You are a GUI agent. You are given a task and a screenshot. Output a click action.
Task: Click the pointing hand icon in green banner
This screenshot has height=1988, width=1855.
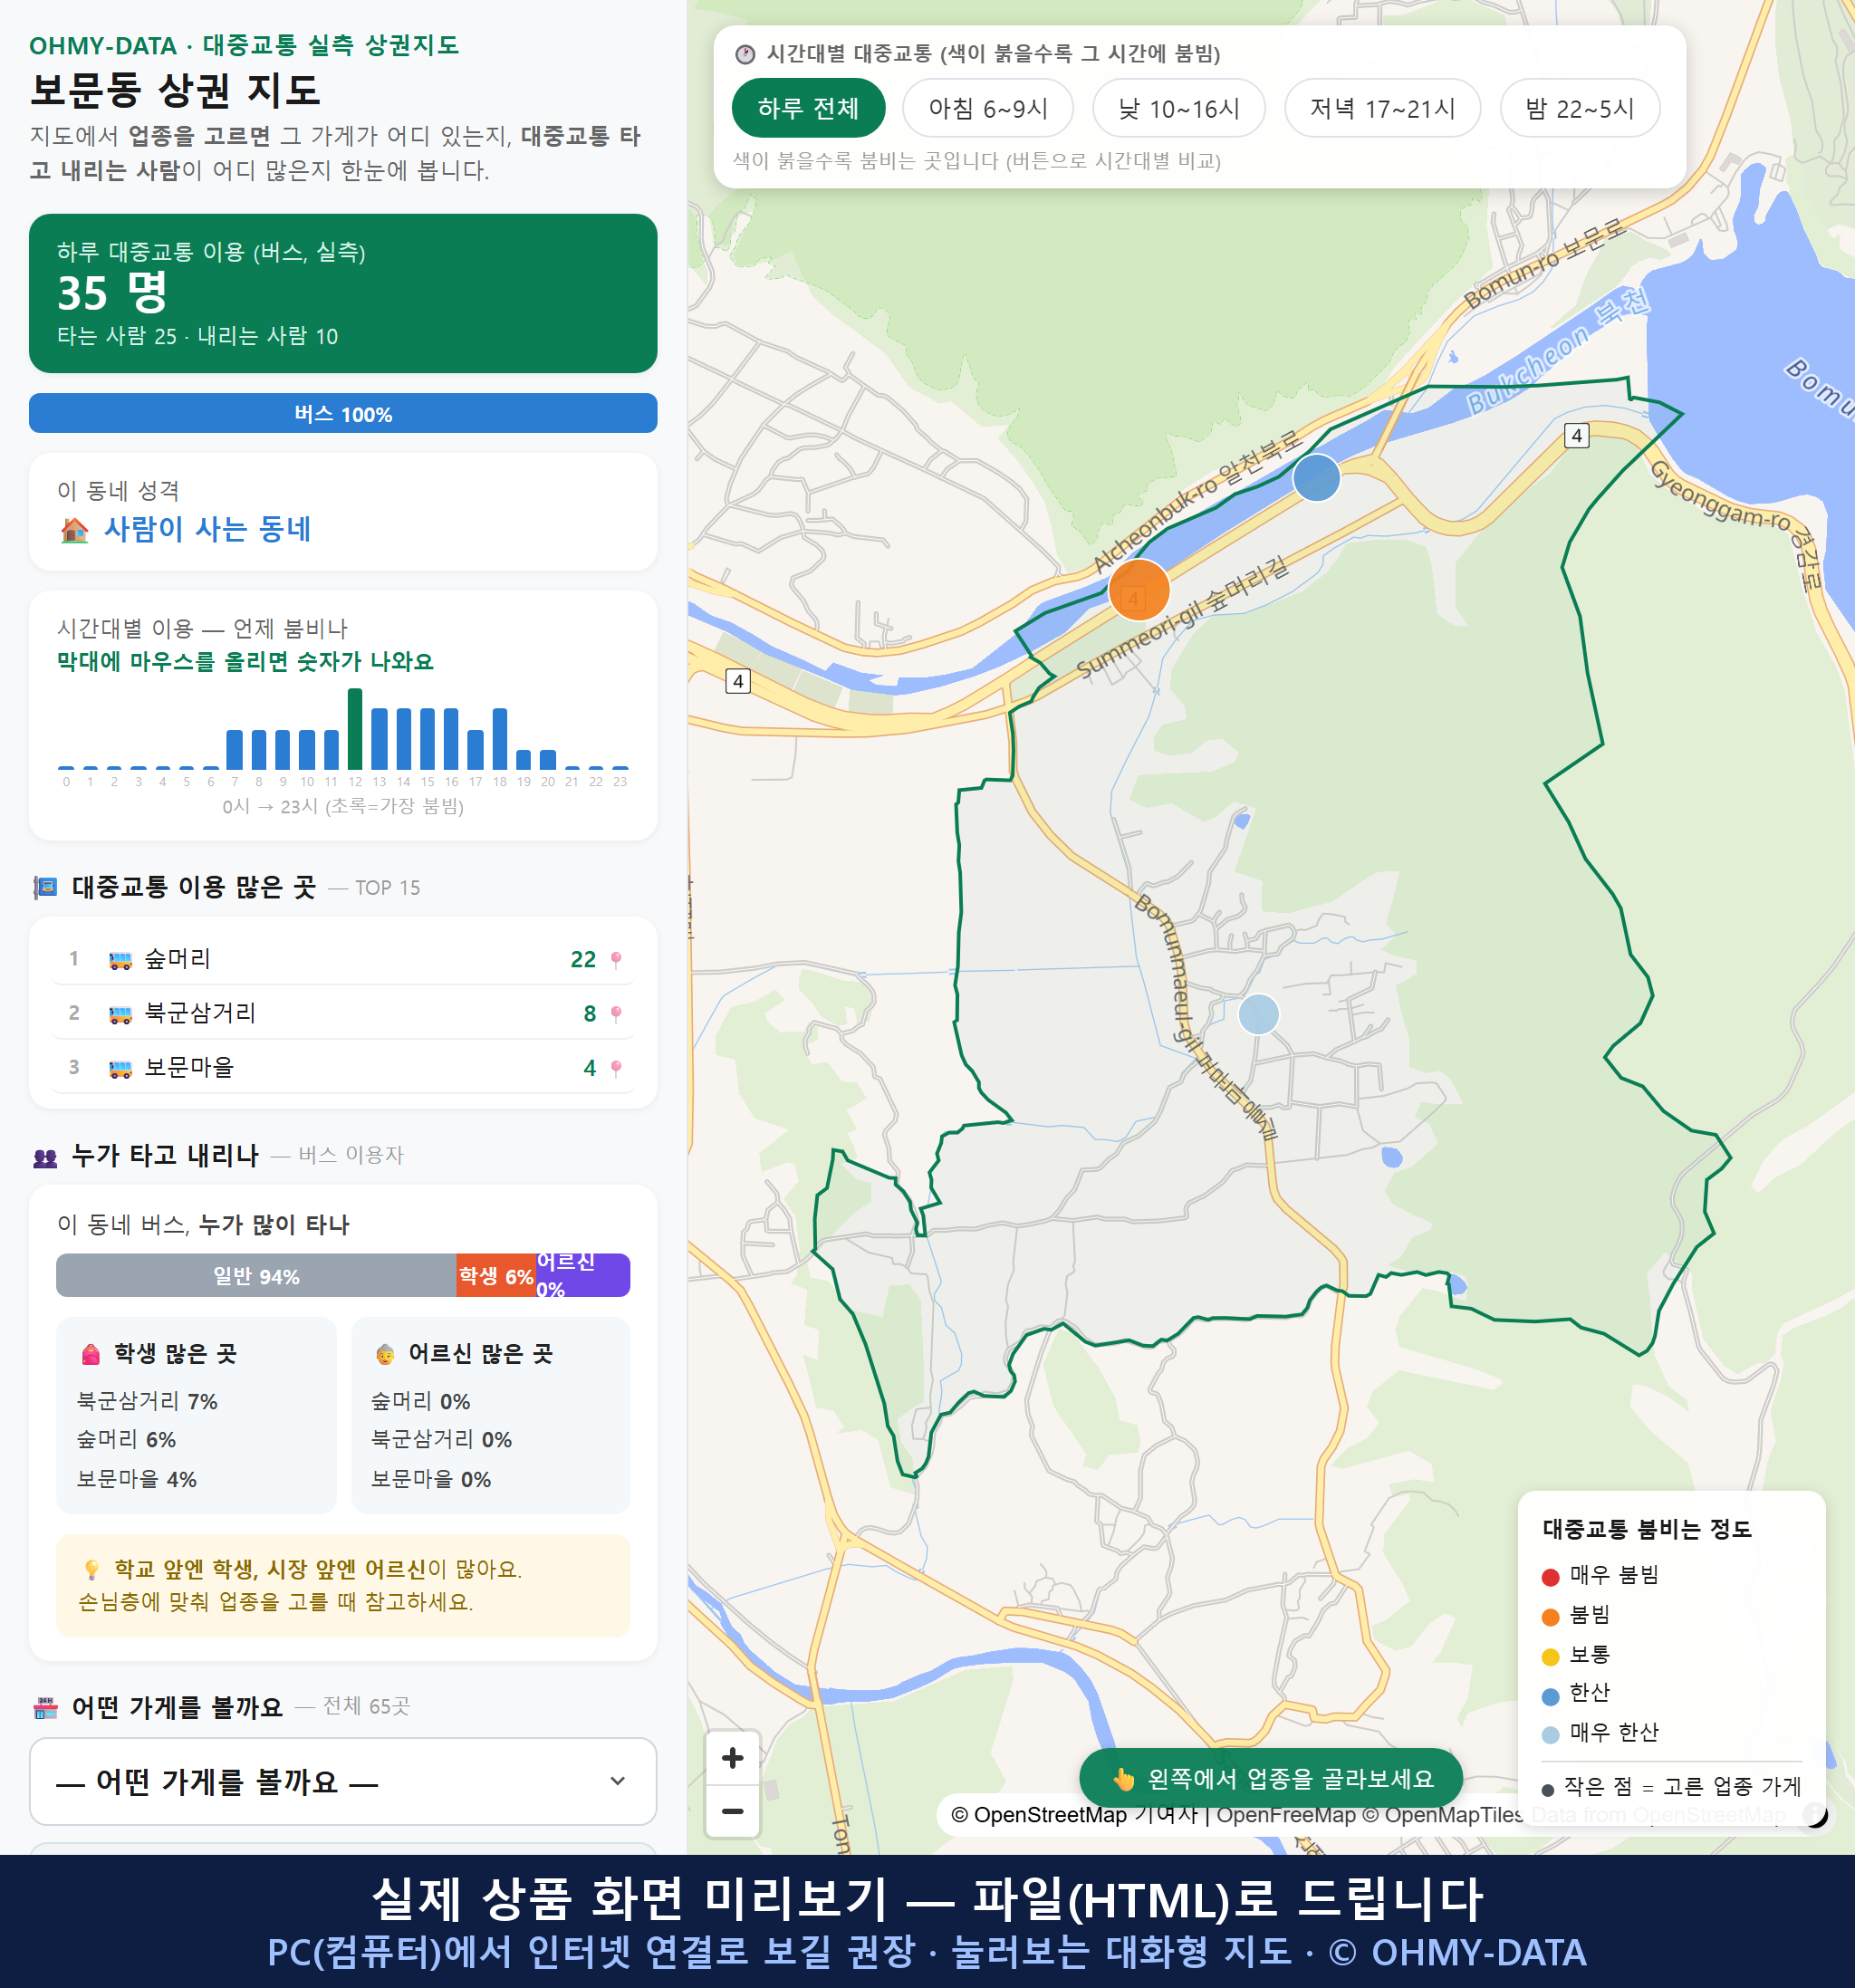(1124, 1779)
